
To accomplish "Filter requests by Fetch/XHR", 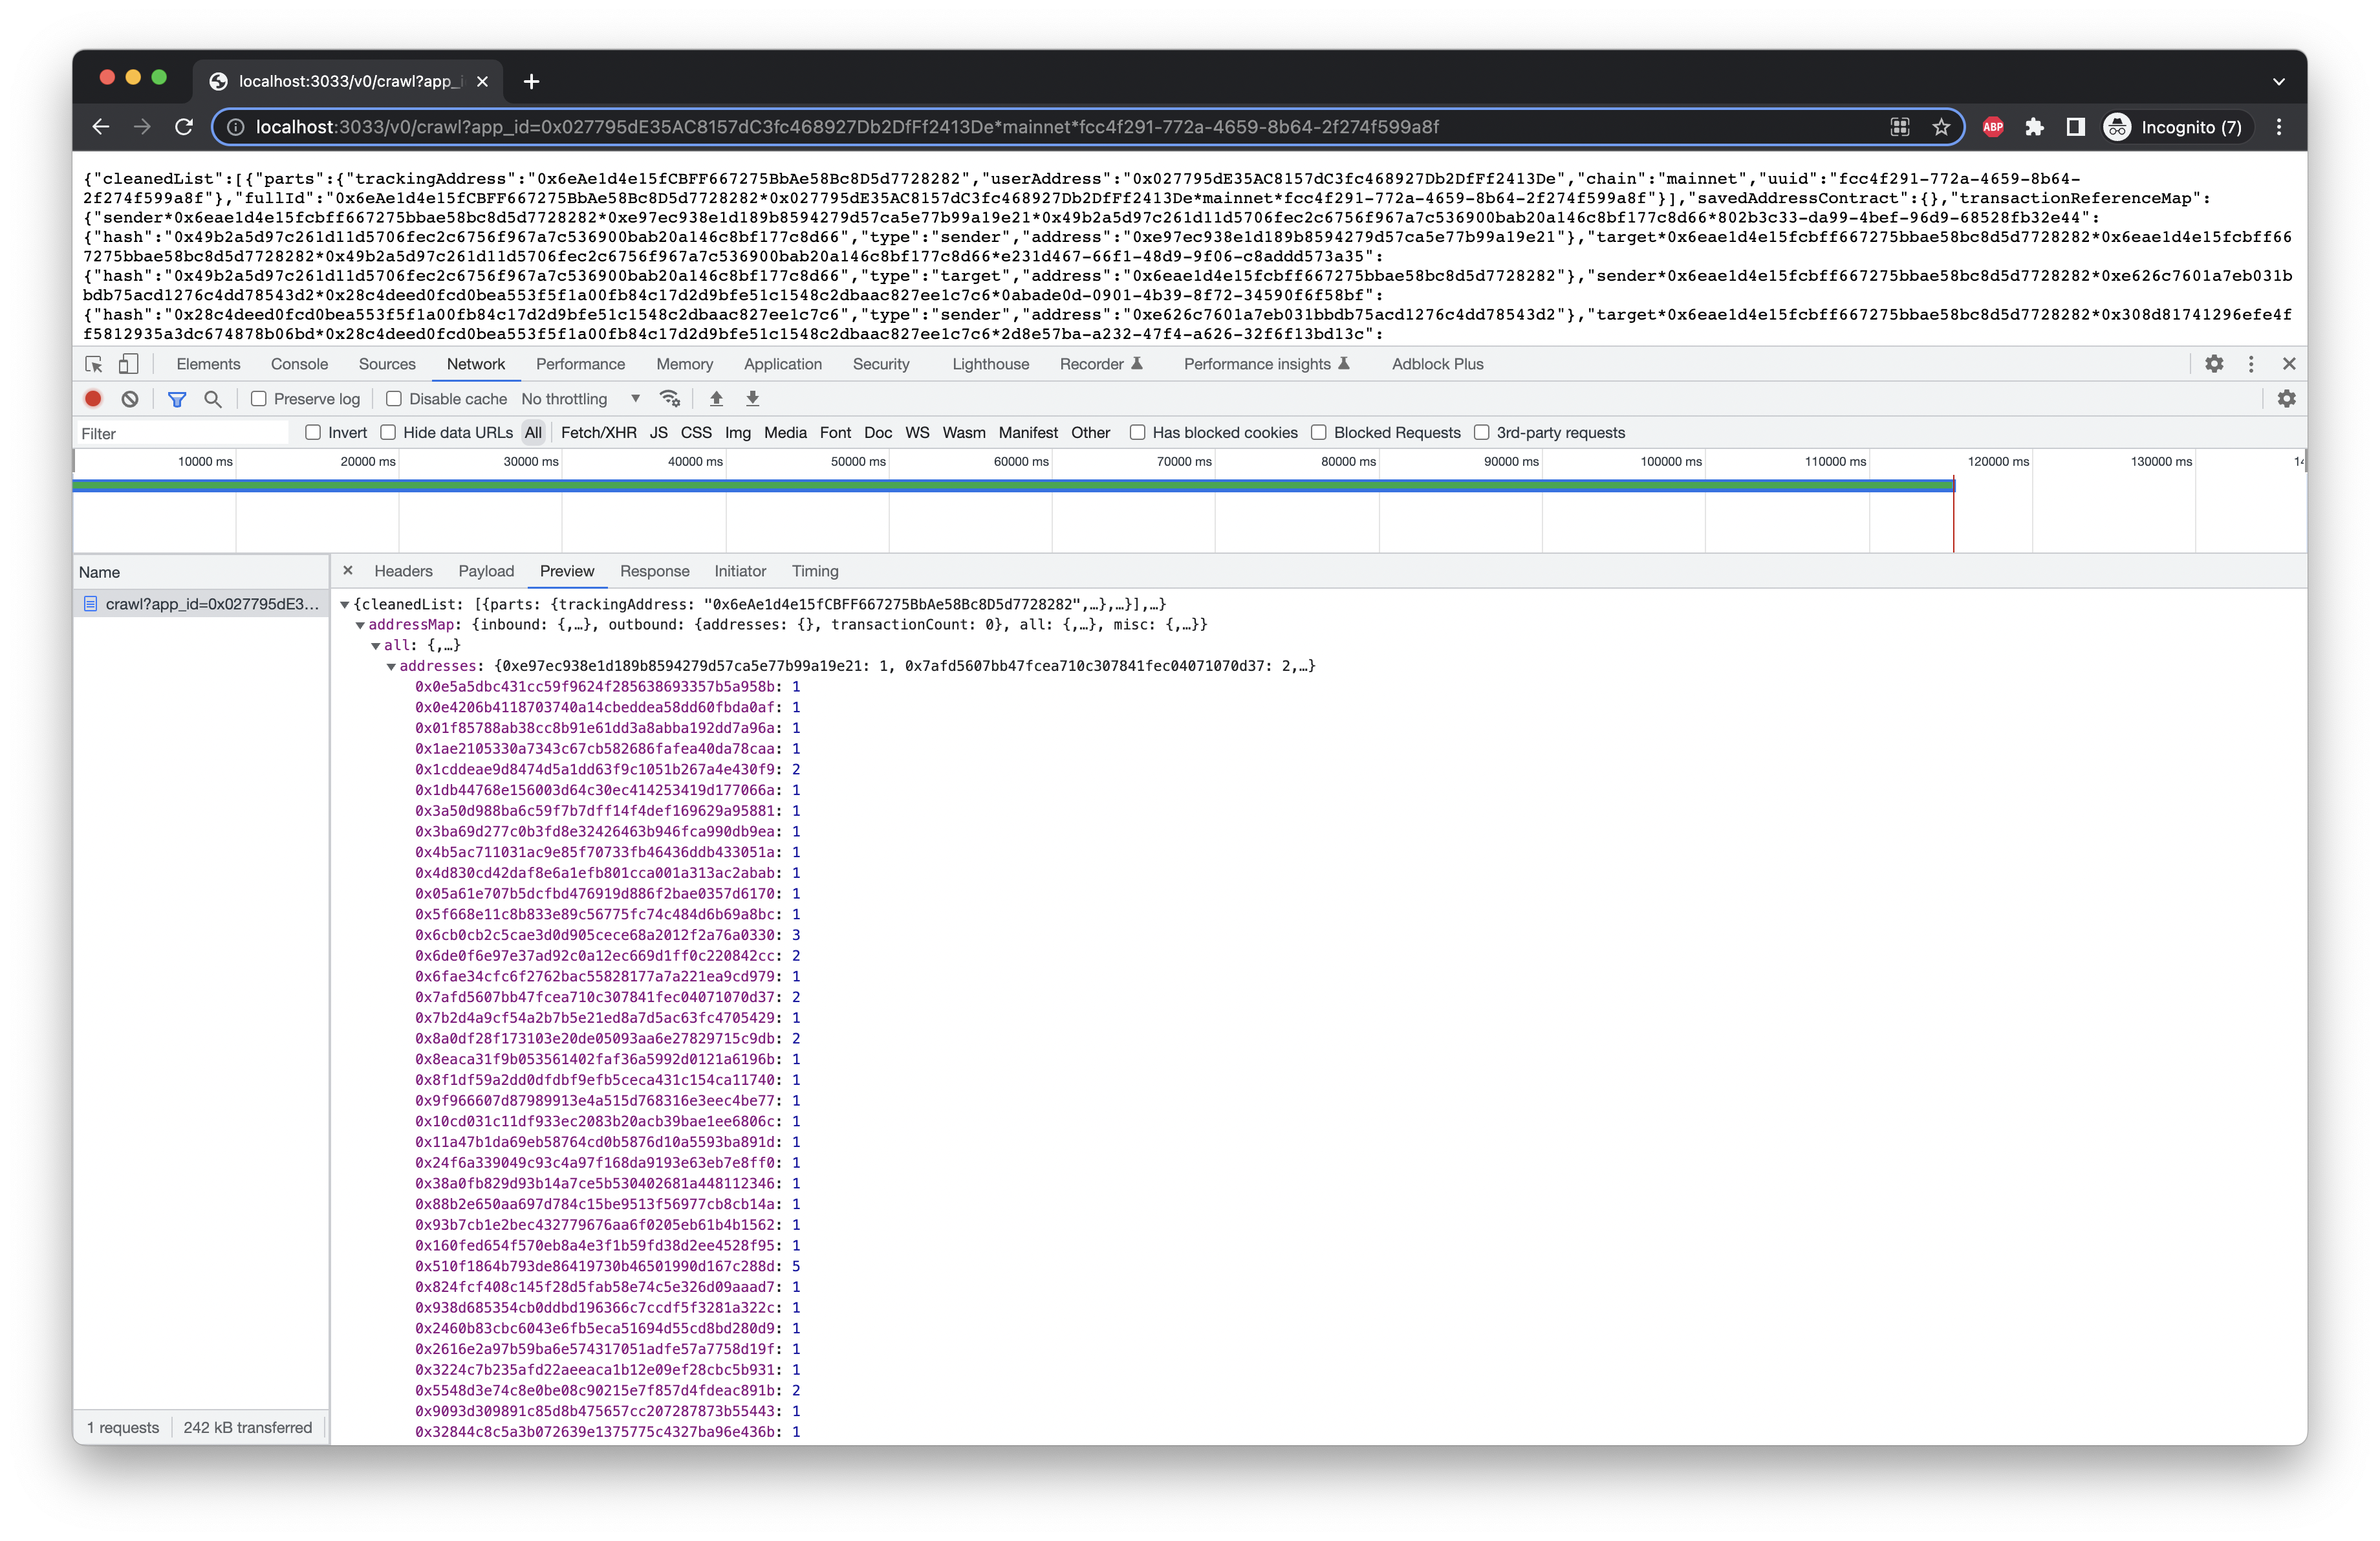I will click(x=598, y=433).
